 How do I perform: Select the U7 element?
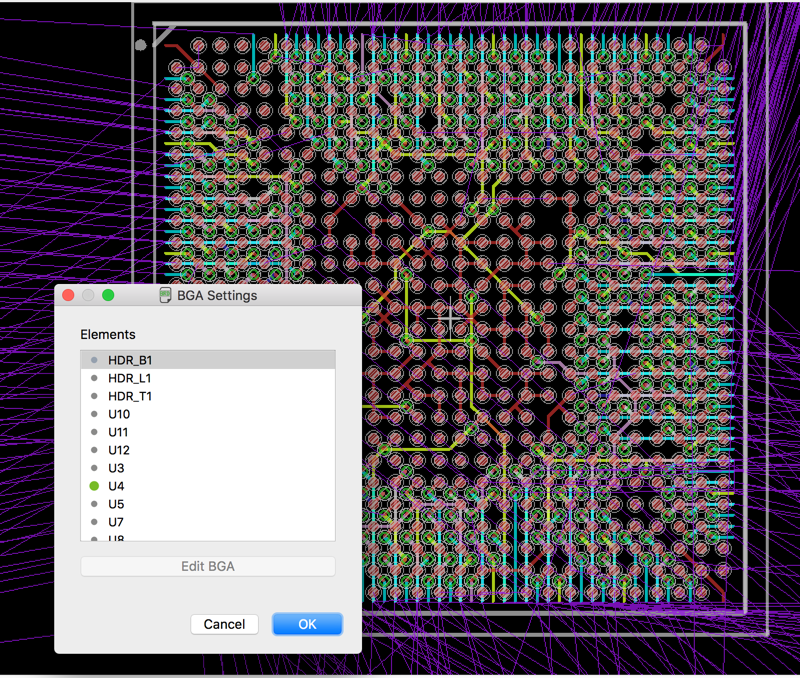coord(115,522)
